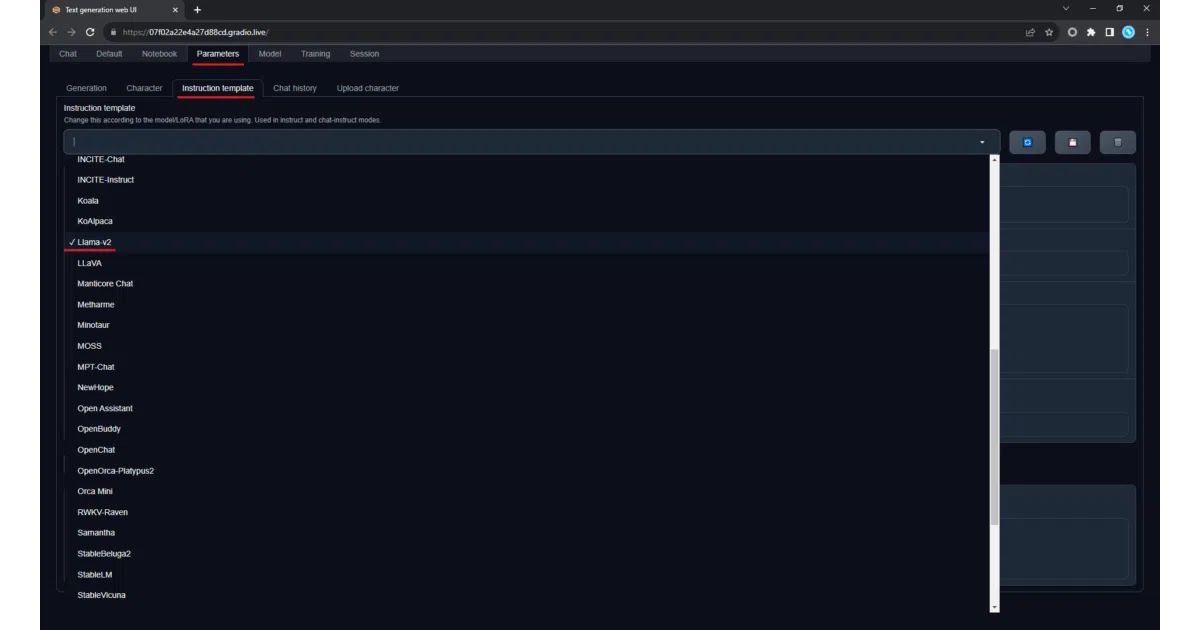Viewport: 1200px width, 630px height.
Task: Click the save template floppy icon
Action: pyautogui.click(x=1072, y=142)
